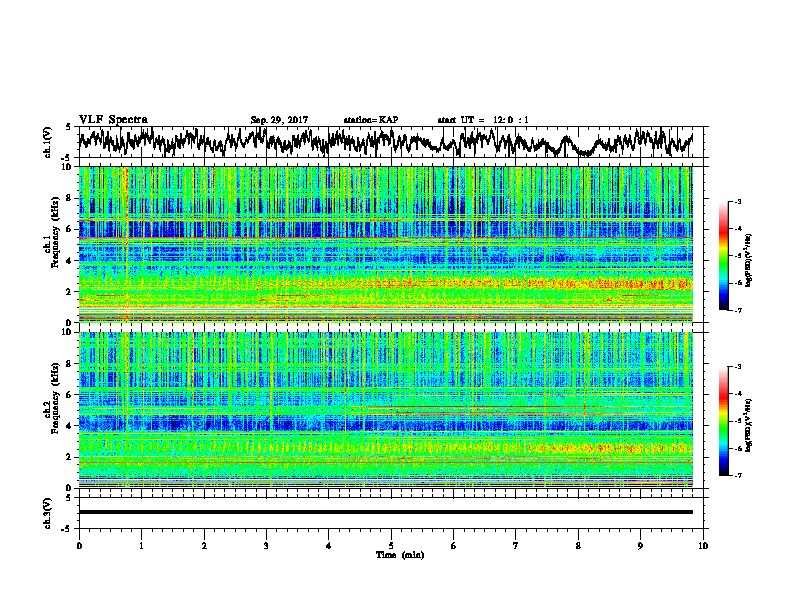Click the ch.1 spectrogram color bar
The image size is (792, 612).
click(724, 256)
